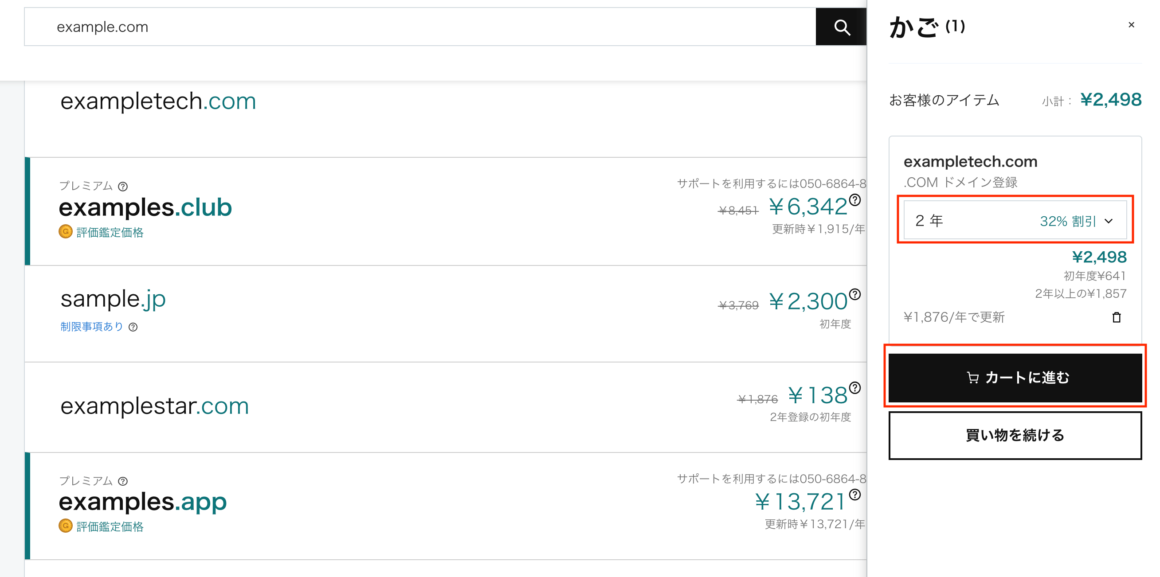Click restrictions help icon under sample.jp
Screen dimensions: 1160x577
[133, 327]
